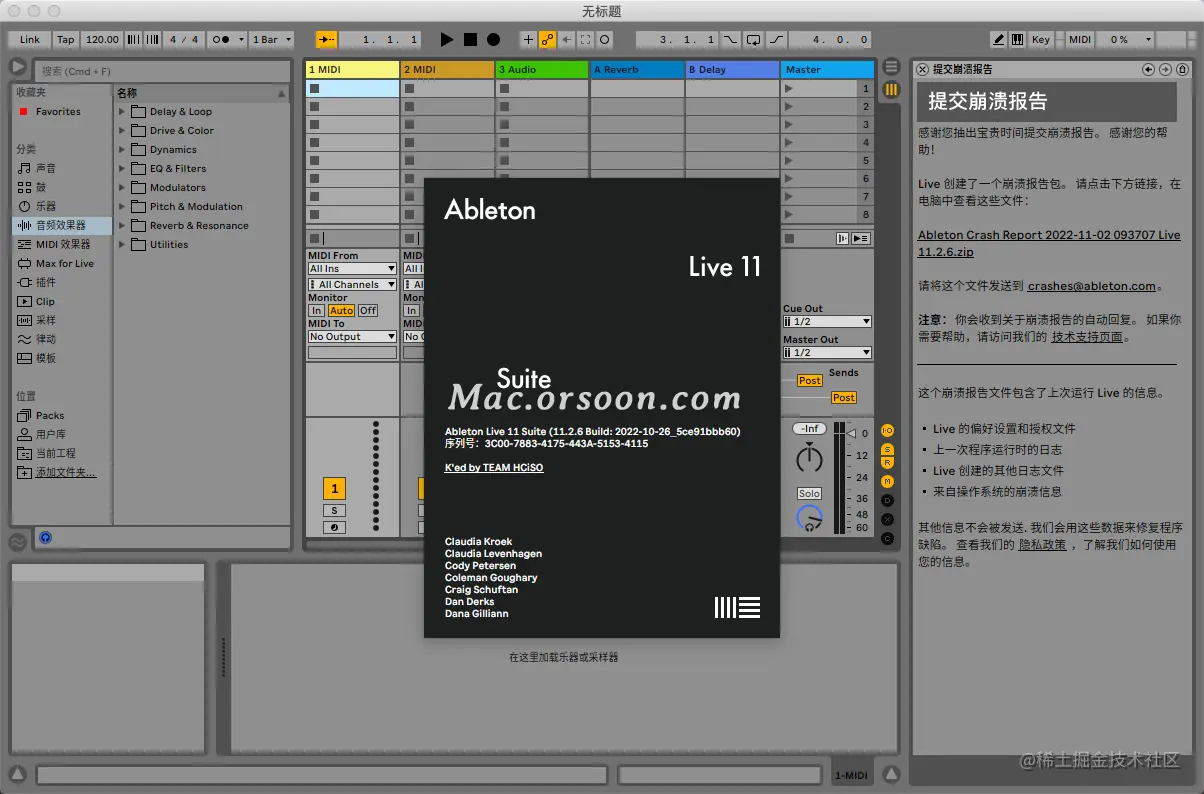1204x794 pixels.
Task: Select the 1 MIDI track header
Action: 352,69
